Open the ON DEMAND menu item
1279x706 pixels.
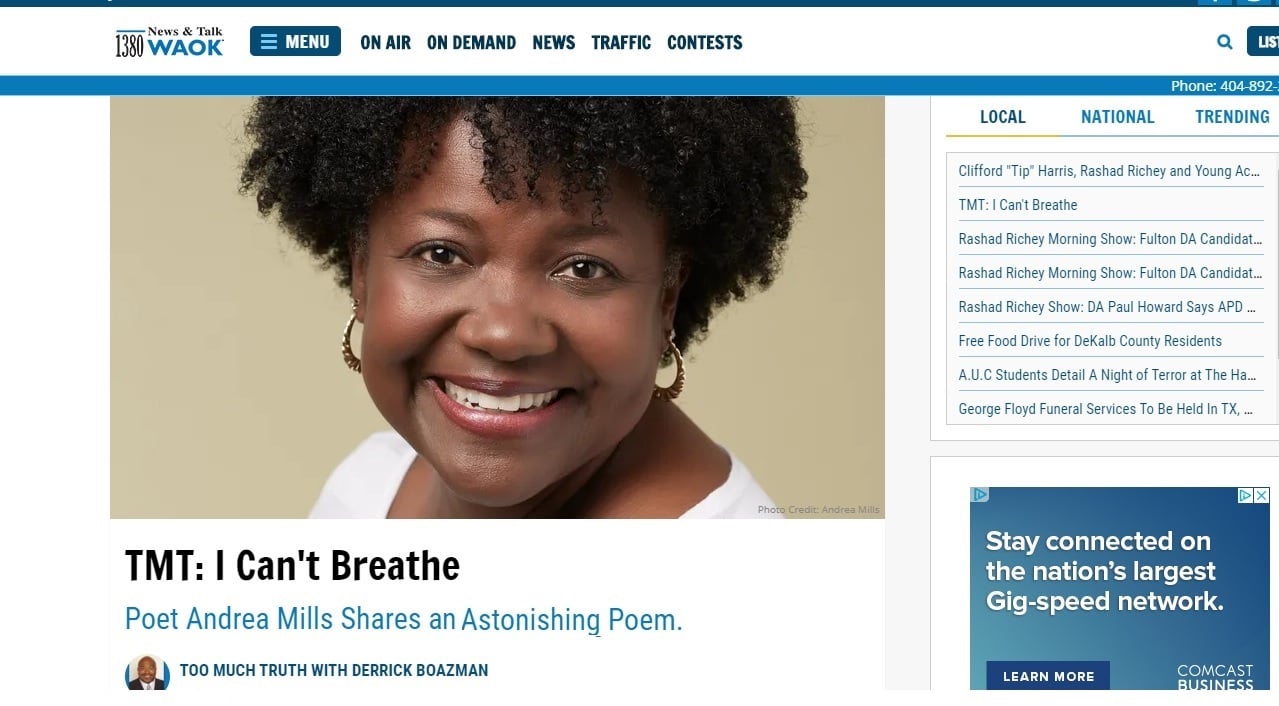tap(471, 42)
